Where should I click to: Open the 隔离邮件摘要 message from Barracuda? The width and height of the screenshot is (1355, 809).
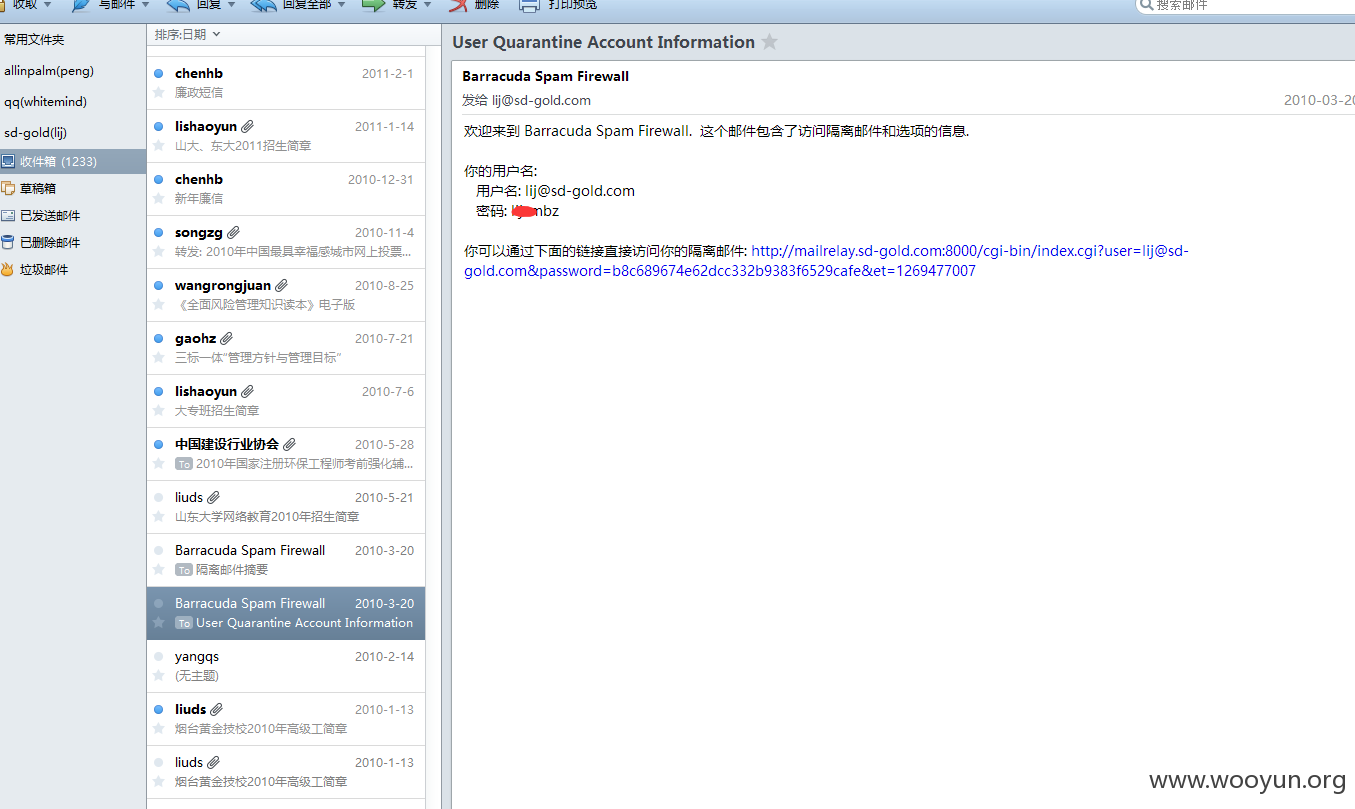point(286,560)
